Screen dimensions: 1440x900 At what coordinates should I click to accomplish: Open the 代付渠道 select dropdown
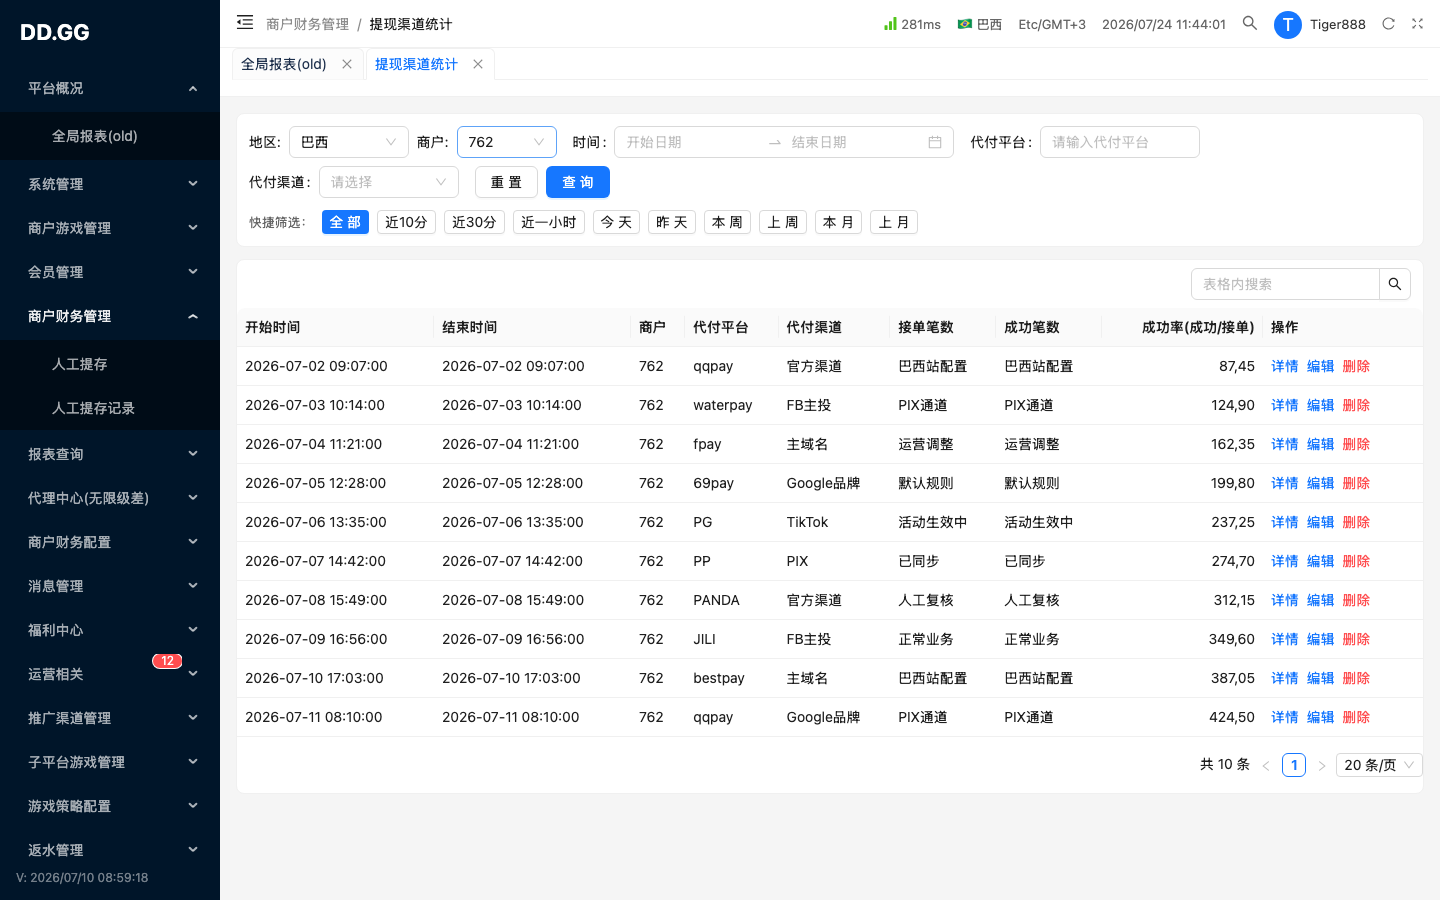[x=389, y=182]
